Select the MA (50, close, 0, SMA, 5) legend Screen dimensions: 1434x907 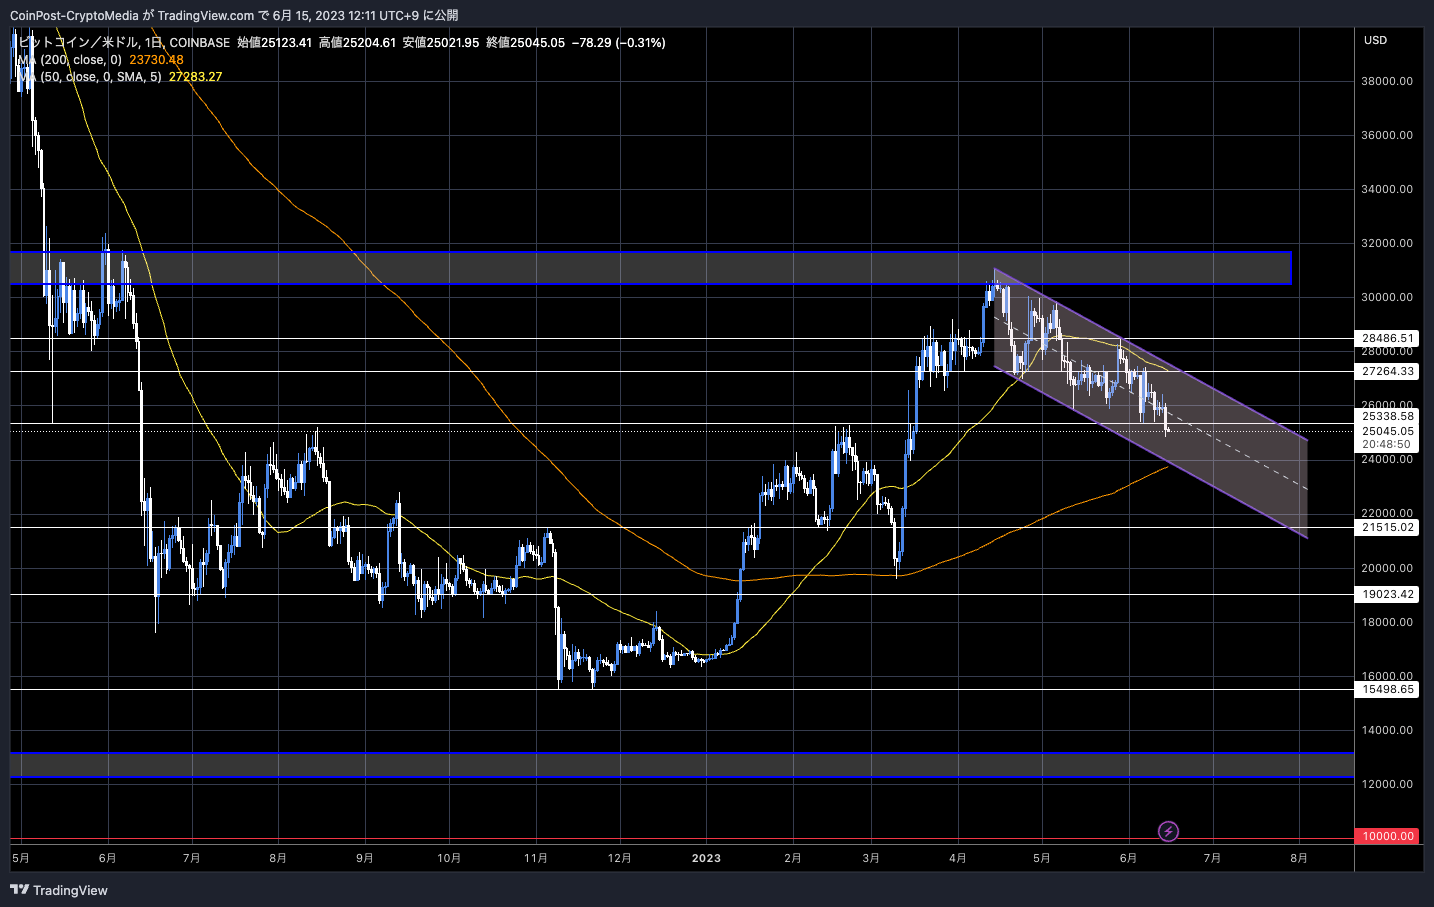[x=90, y=77]
